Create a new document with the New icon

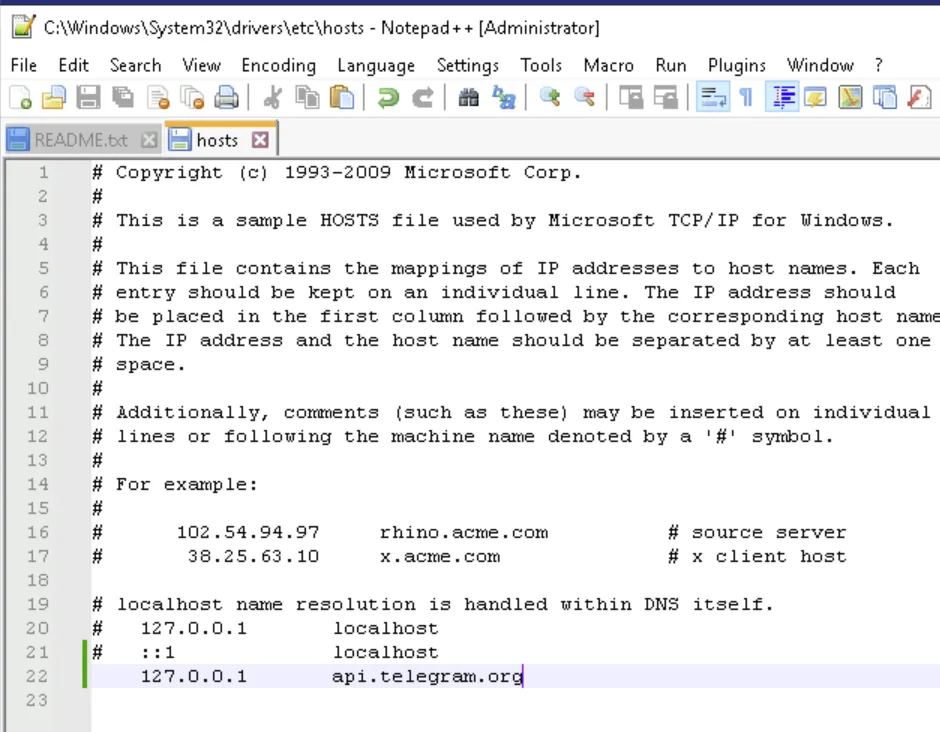pos(20,97)
